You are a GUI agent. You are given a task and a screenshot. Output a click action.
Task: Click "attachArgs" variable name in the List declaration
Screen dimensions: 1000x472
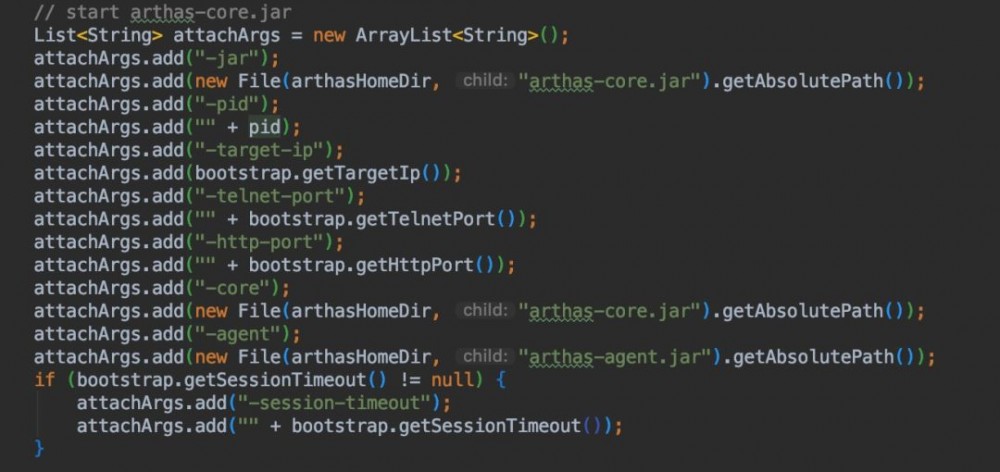click(226, 35)
